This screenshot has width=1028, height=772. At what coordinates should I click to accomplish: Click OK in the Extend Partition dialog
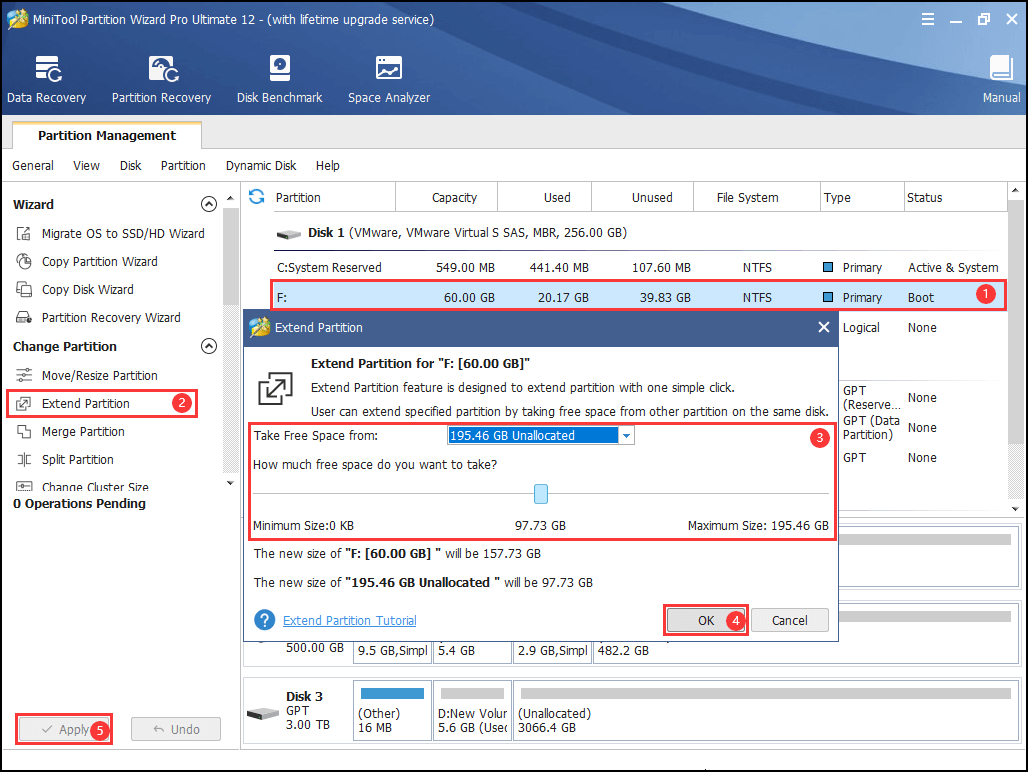(x=706, y=621)
